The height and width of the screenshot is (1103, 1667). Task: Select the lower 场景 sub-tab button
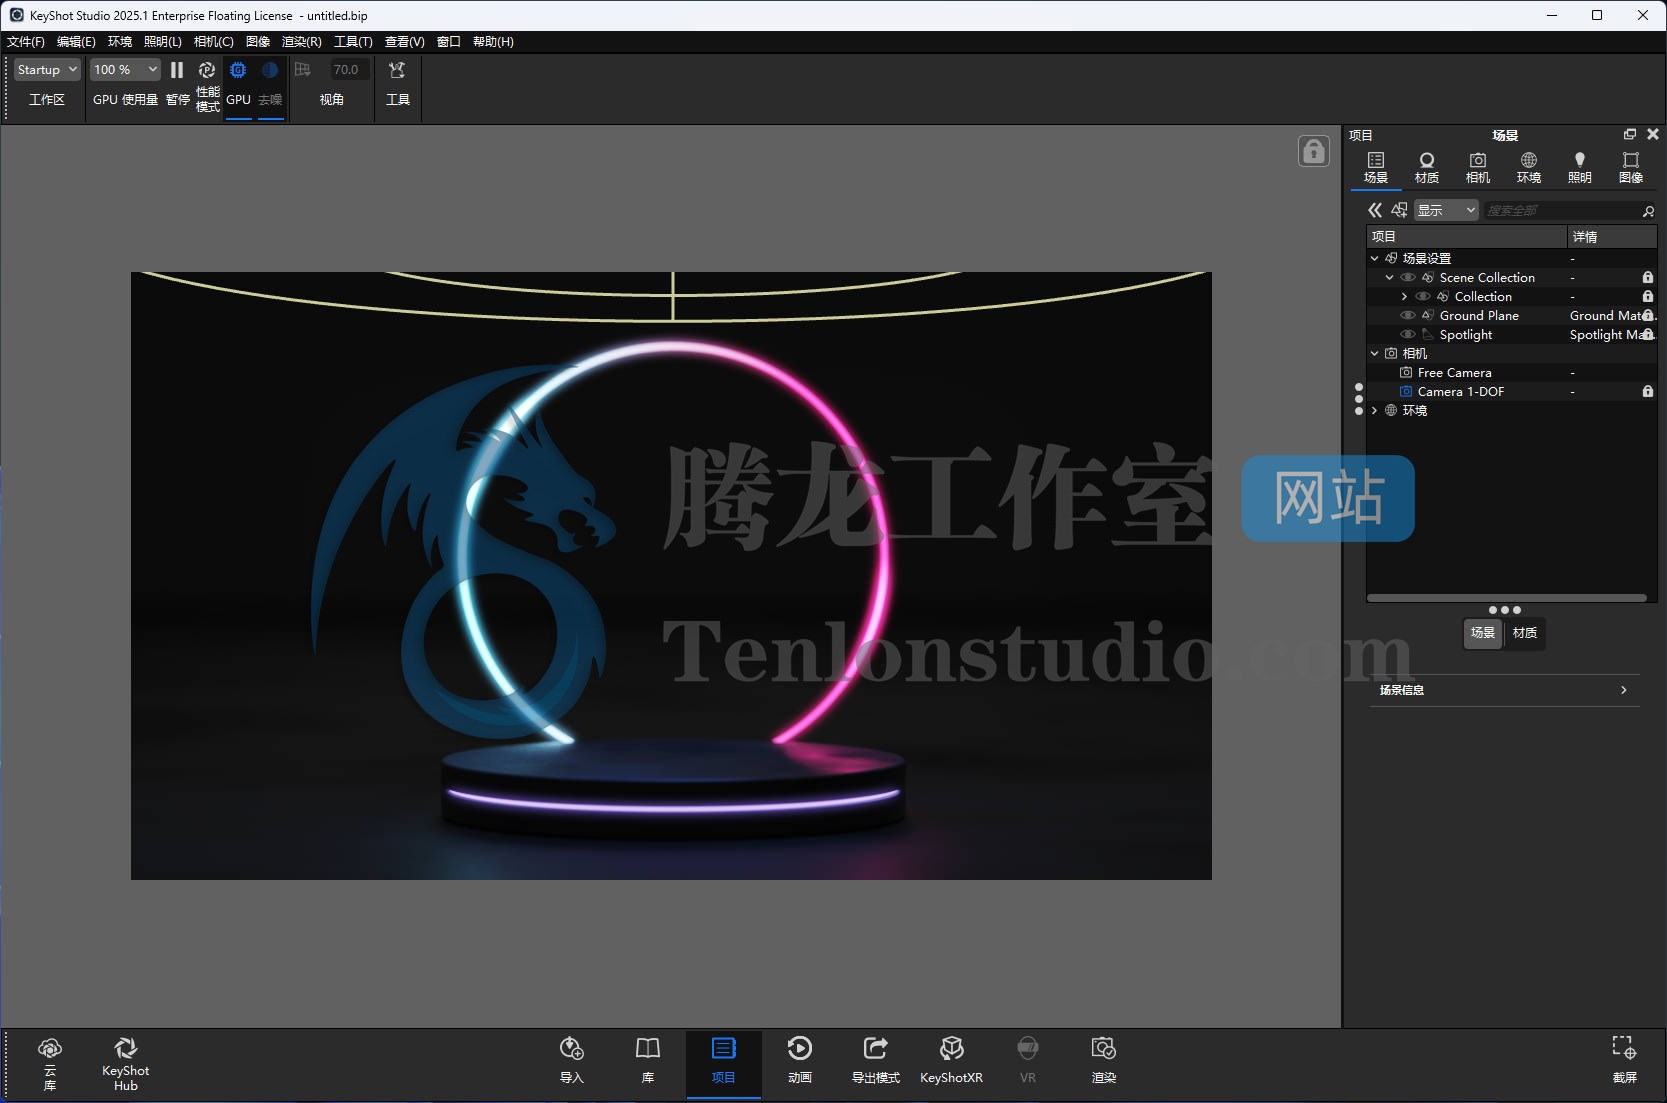click(1482, 633)
